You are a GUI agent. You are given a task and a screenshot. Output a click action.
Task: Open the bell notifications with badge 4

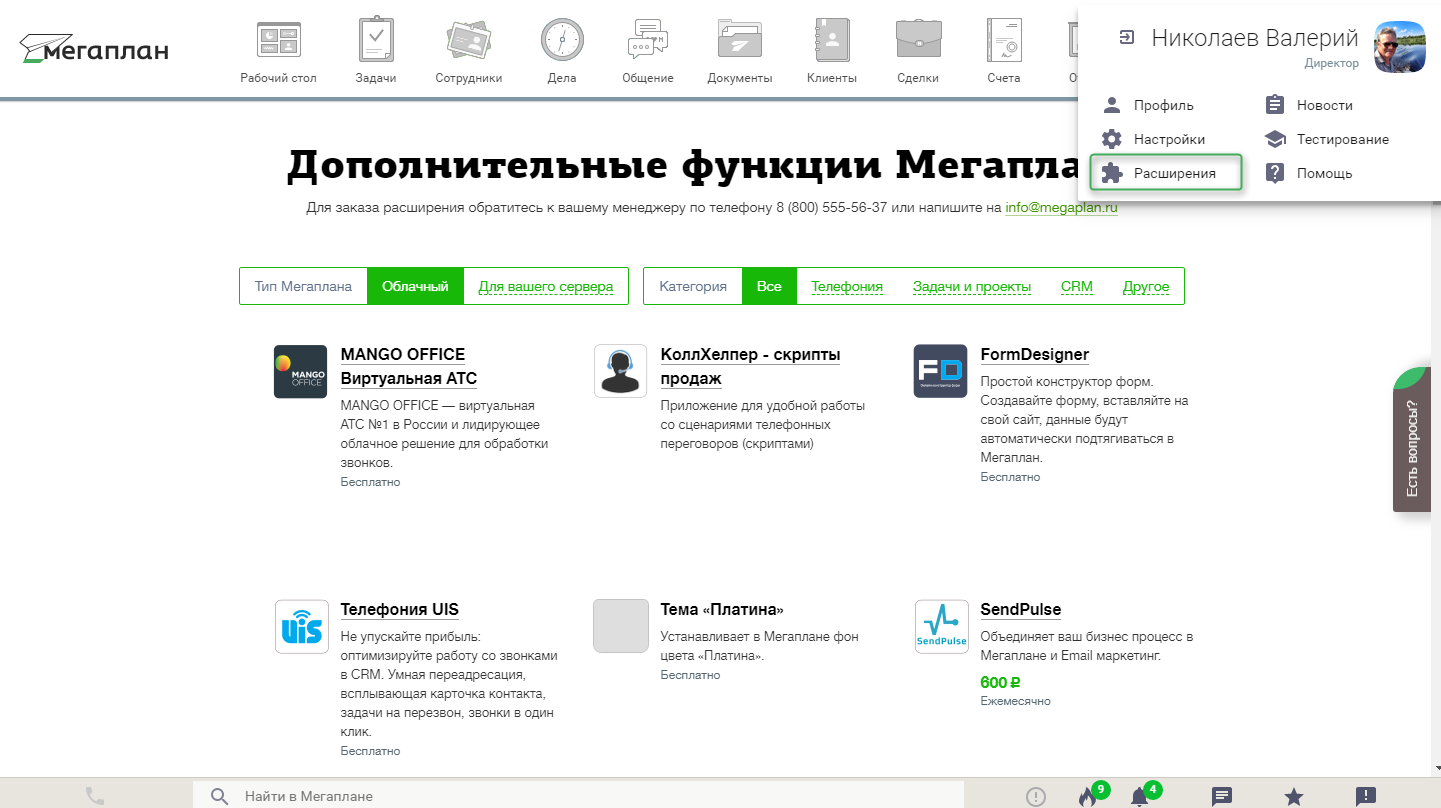point(1139,796)
